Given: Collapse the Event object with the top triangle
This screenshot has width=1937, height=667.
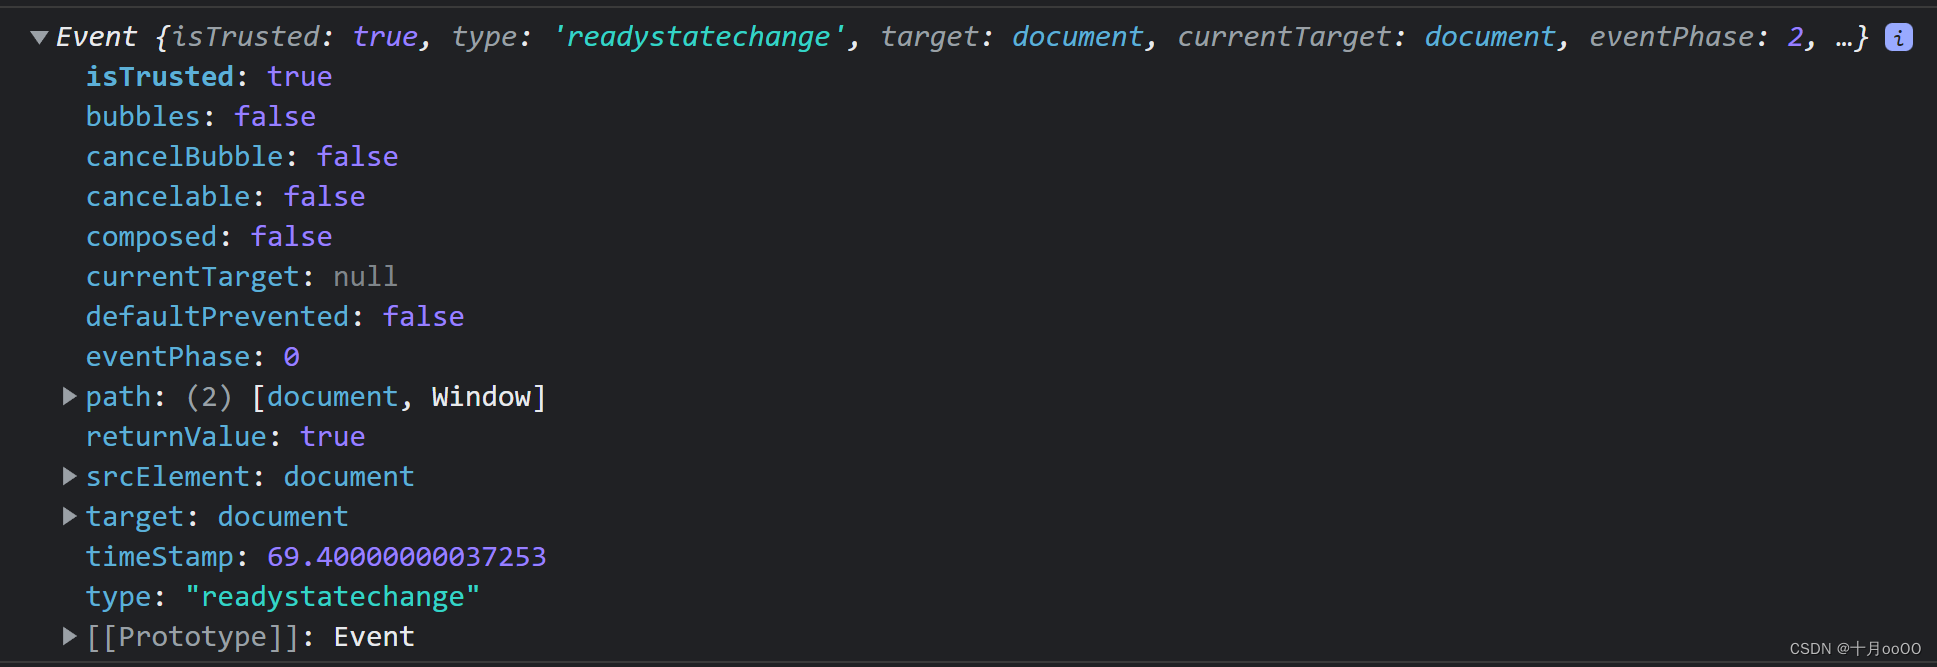Looking at the screenshot, I should pos(39,37).
